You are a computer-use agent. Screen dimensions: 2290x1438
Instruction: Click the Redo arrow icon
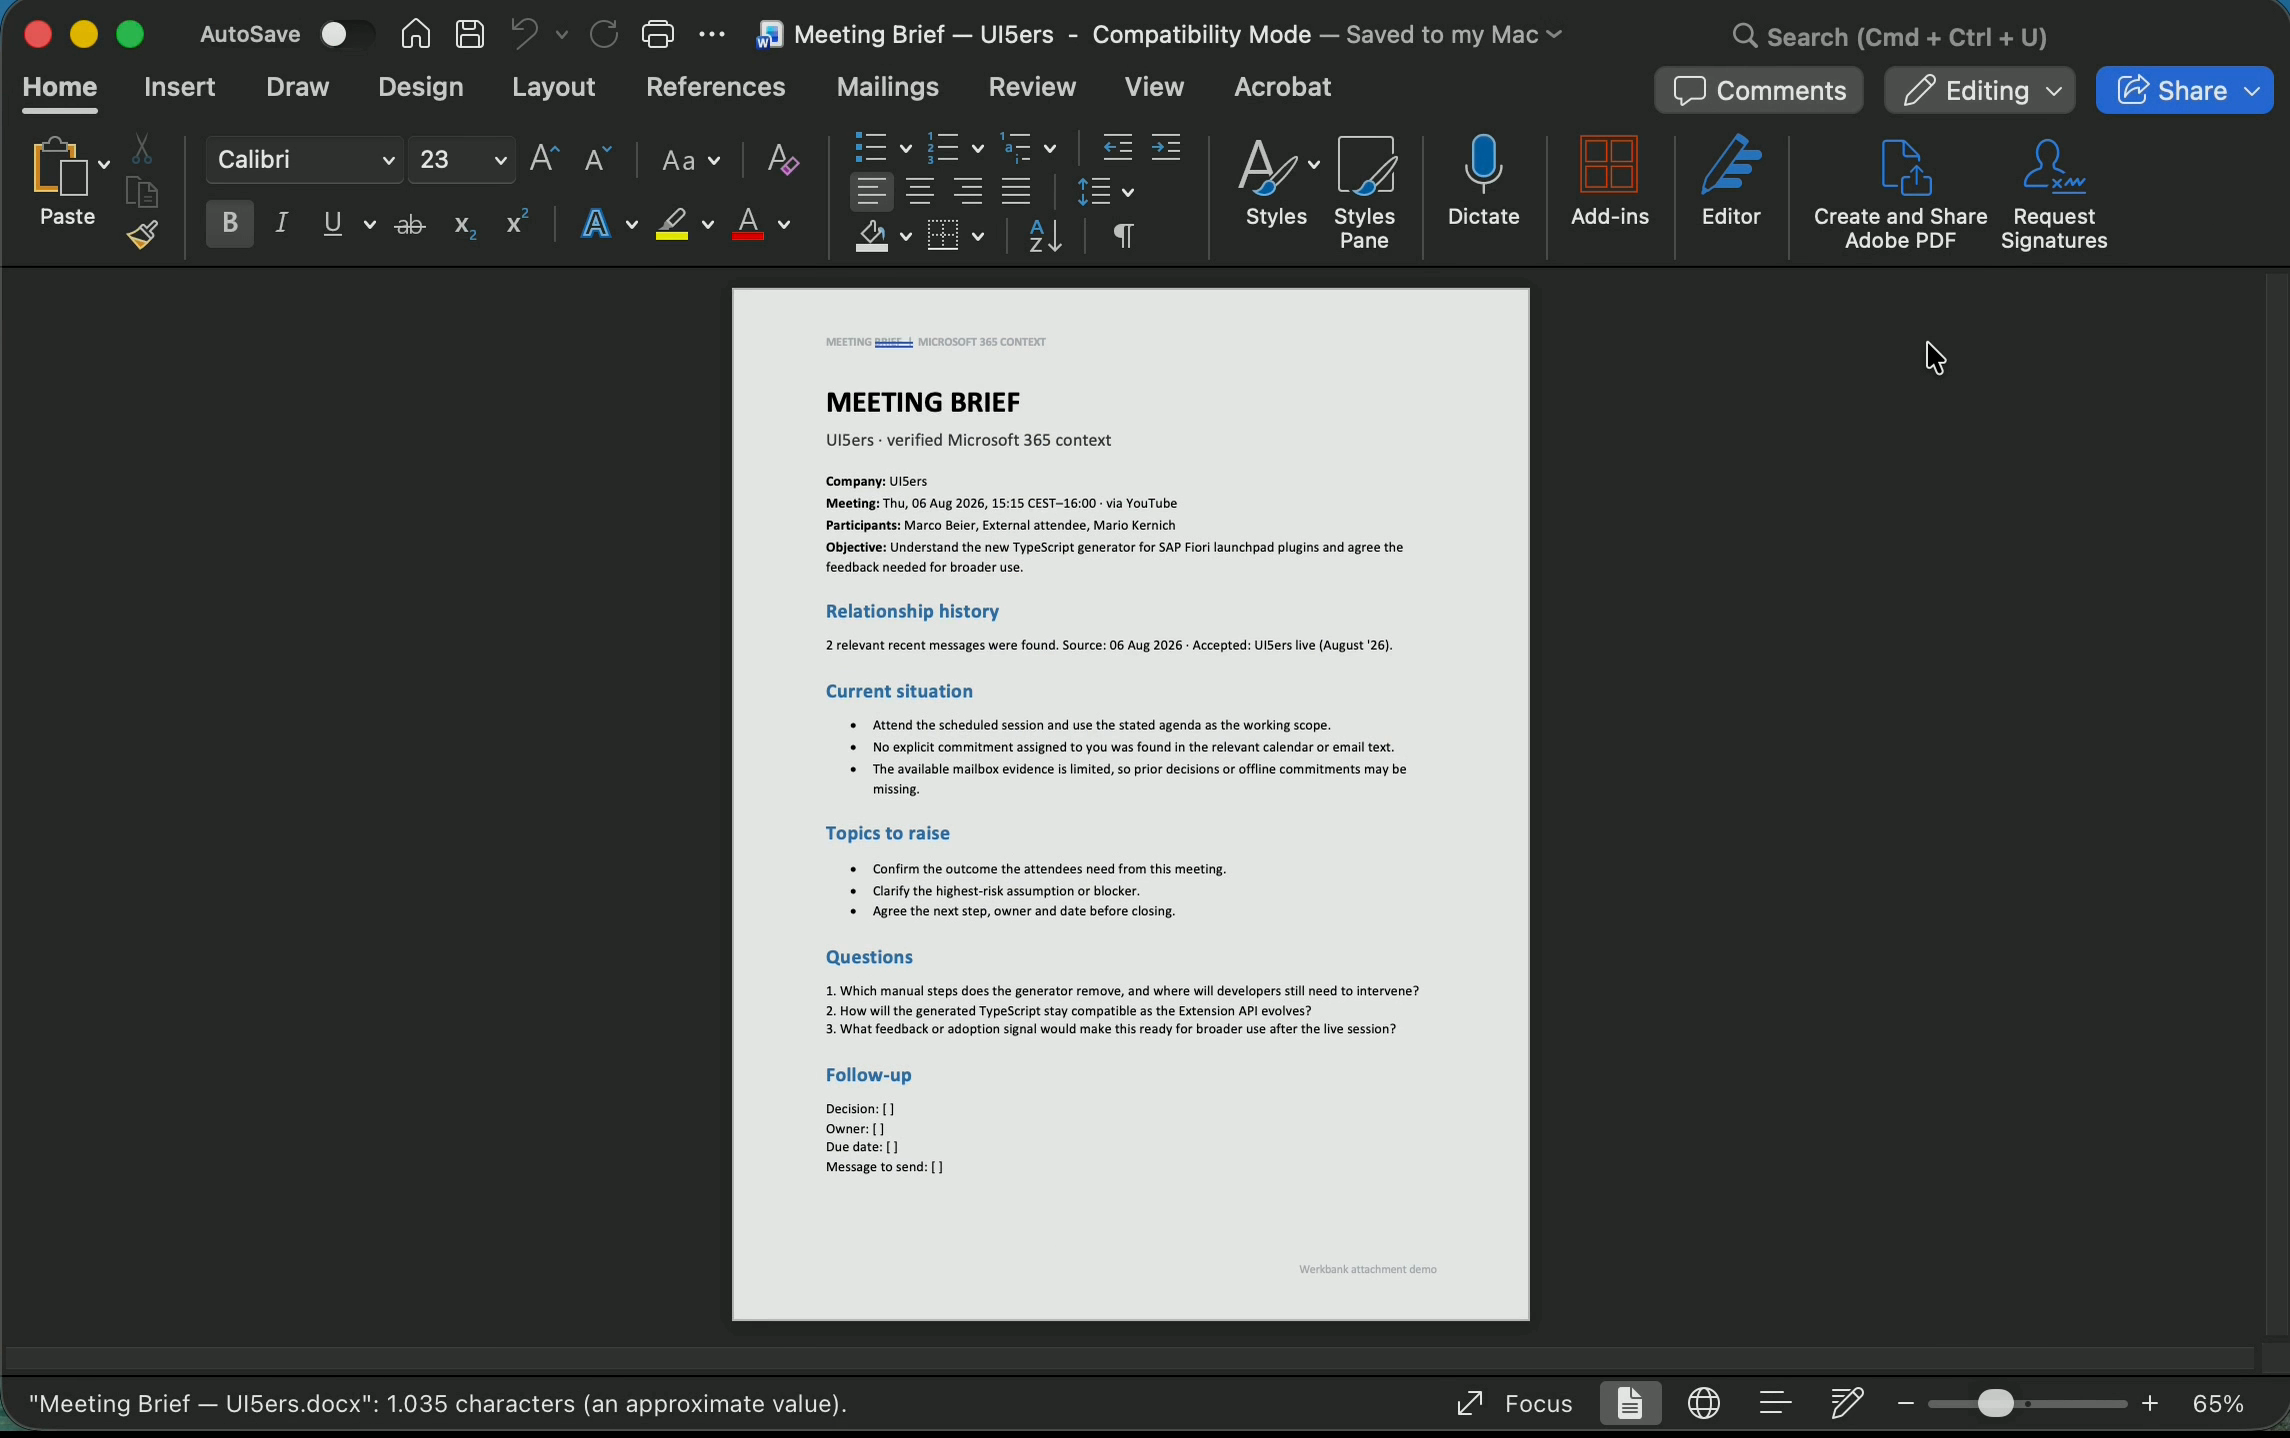click(x=604, y=34)
